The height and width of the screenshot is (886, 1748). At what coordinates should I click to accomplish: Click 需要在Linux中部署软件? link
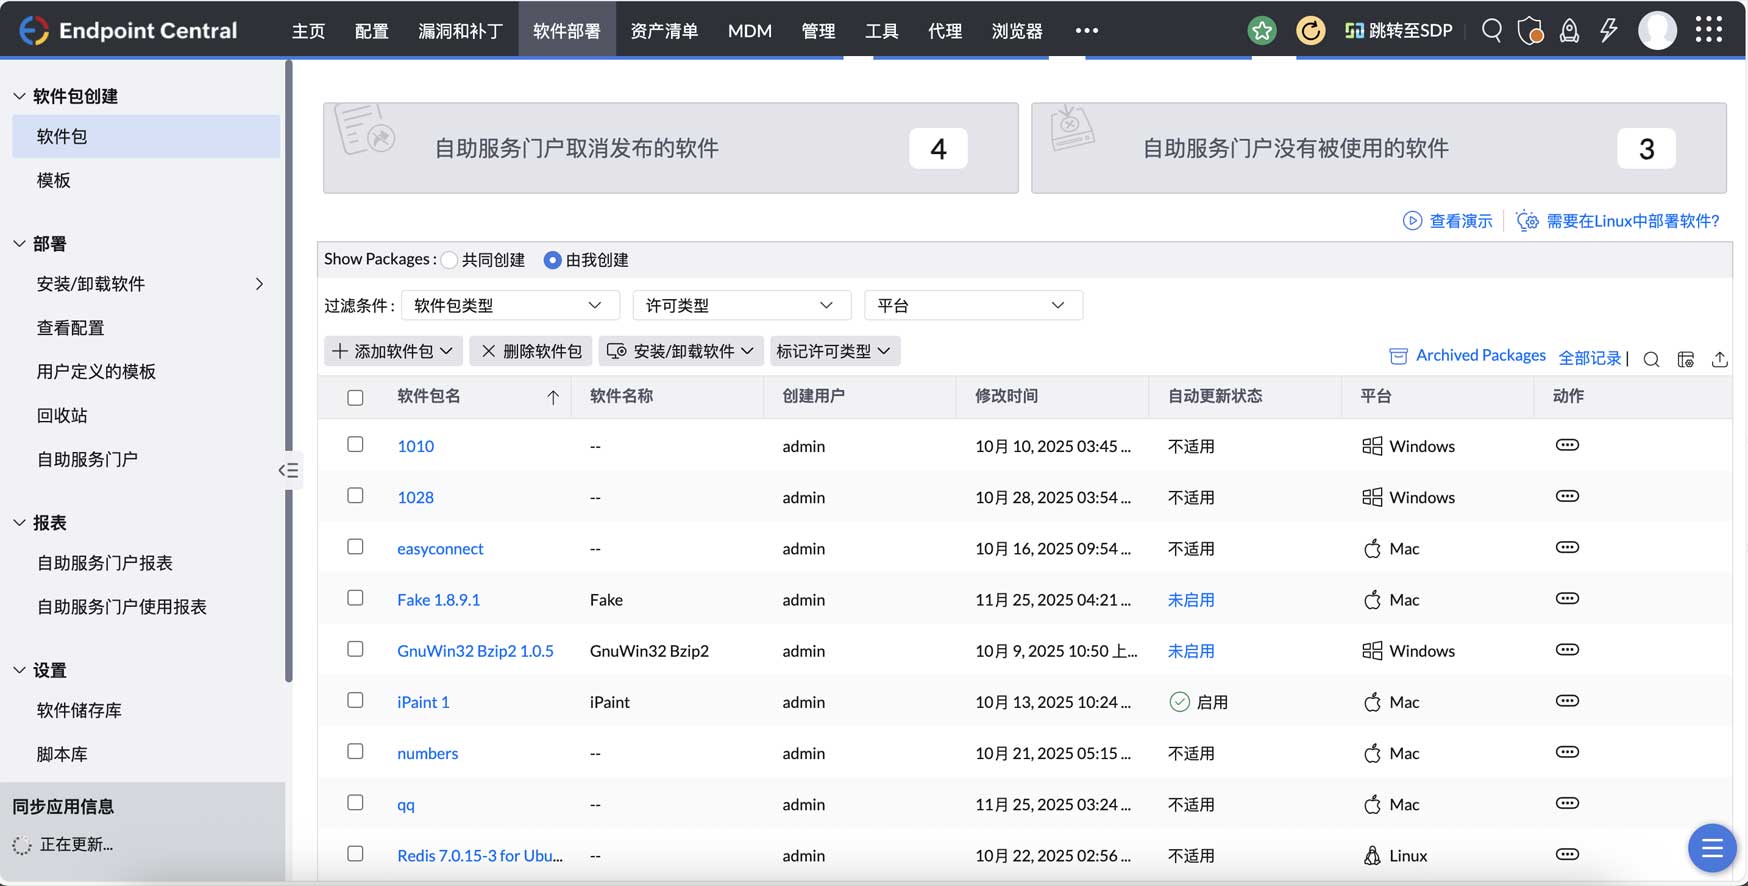[1633, 221]
